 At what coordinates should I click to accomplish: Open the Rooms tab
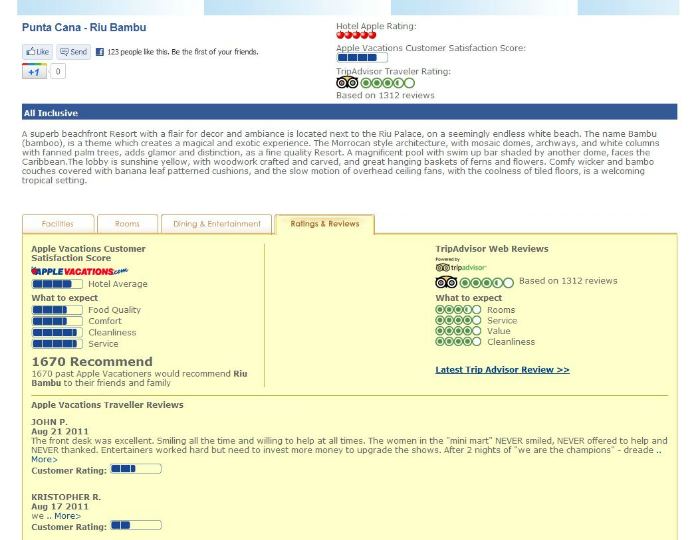pyautogui.click(x=127, y=224)
